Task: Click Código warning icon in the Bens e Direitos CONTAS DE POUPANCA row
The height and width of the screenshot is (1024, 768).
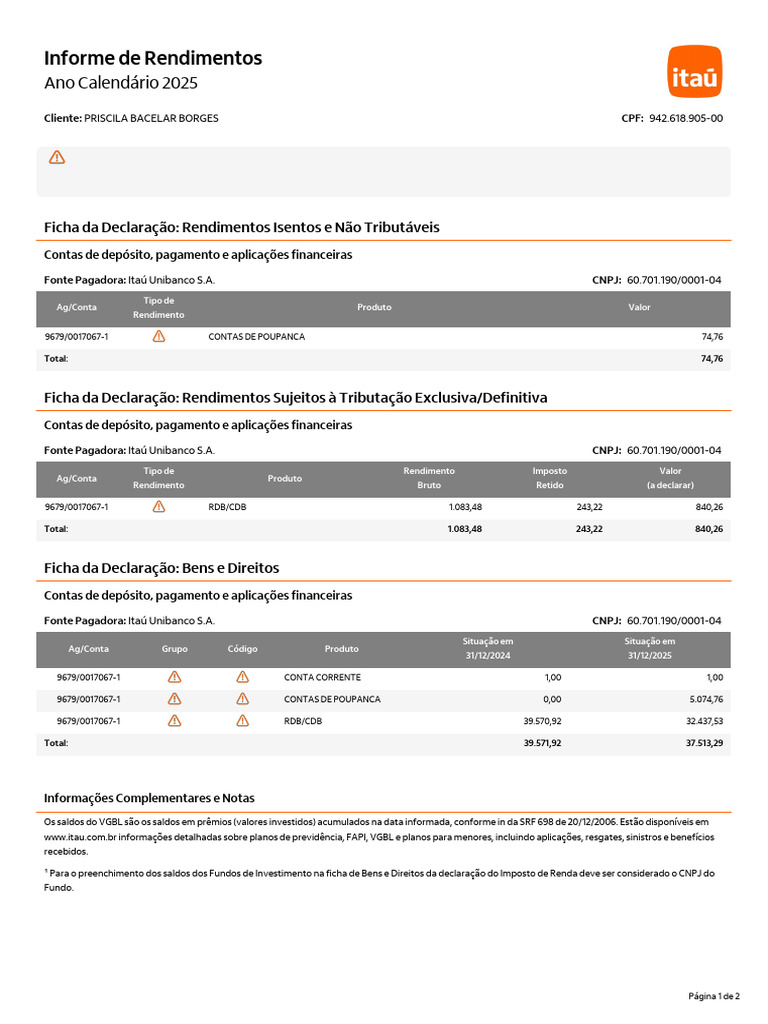Action: [x=242, y=699]
